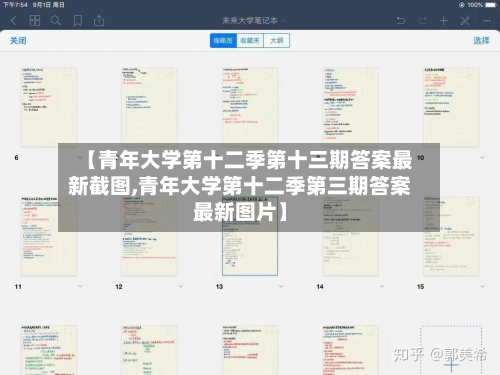The width and height of the screenshot is (500, 375).
Task: Add a page via dashed placeholder
Action: (x=451, y=351)
